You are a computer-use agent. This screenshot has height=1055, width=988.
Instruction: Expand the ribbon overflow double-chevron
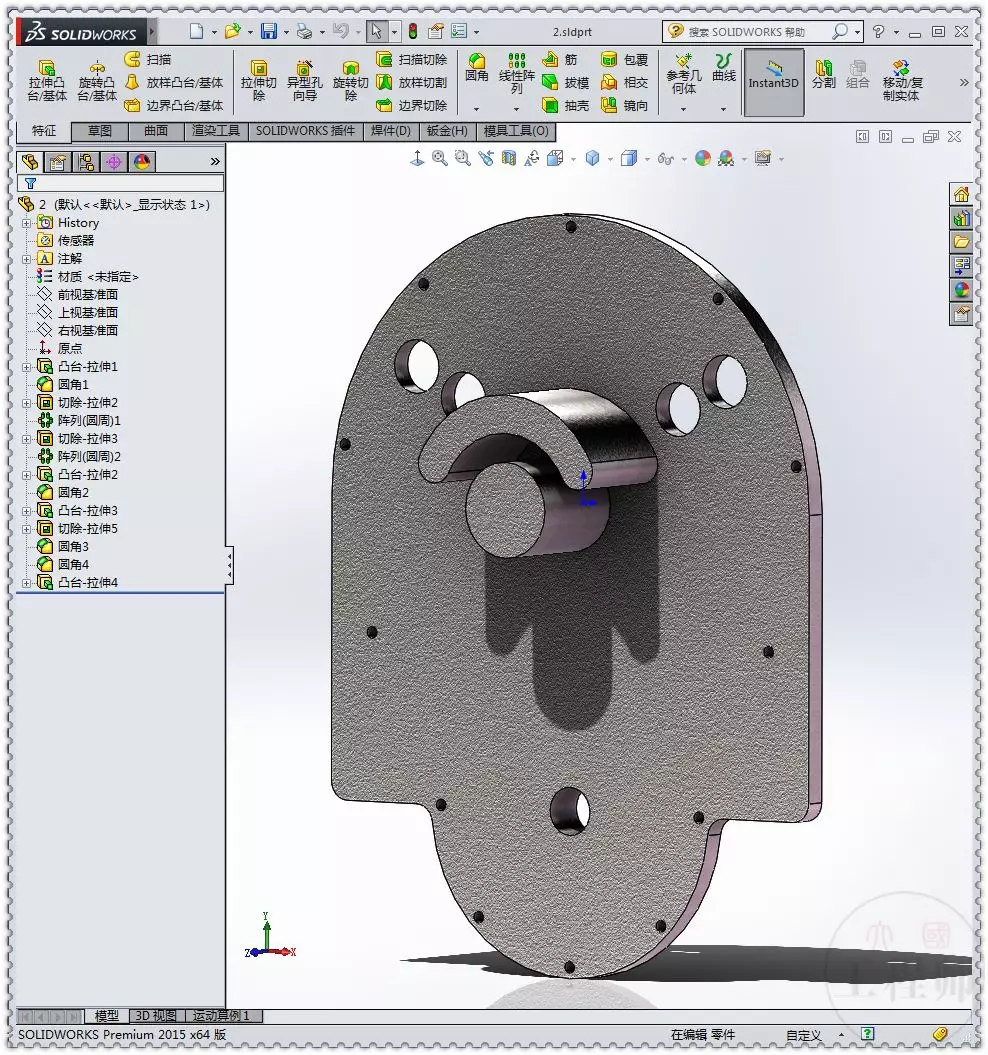click(964, 82)
